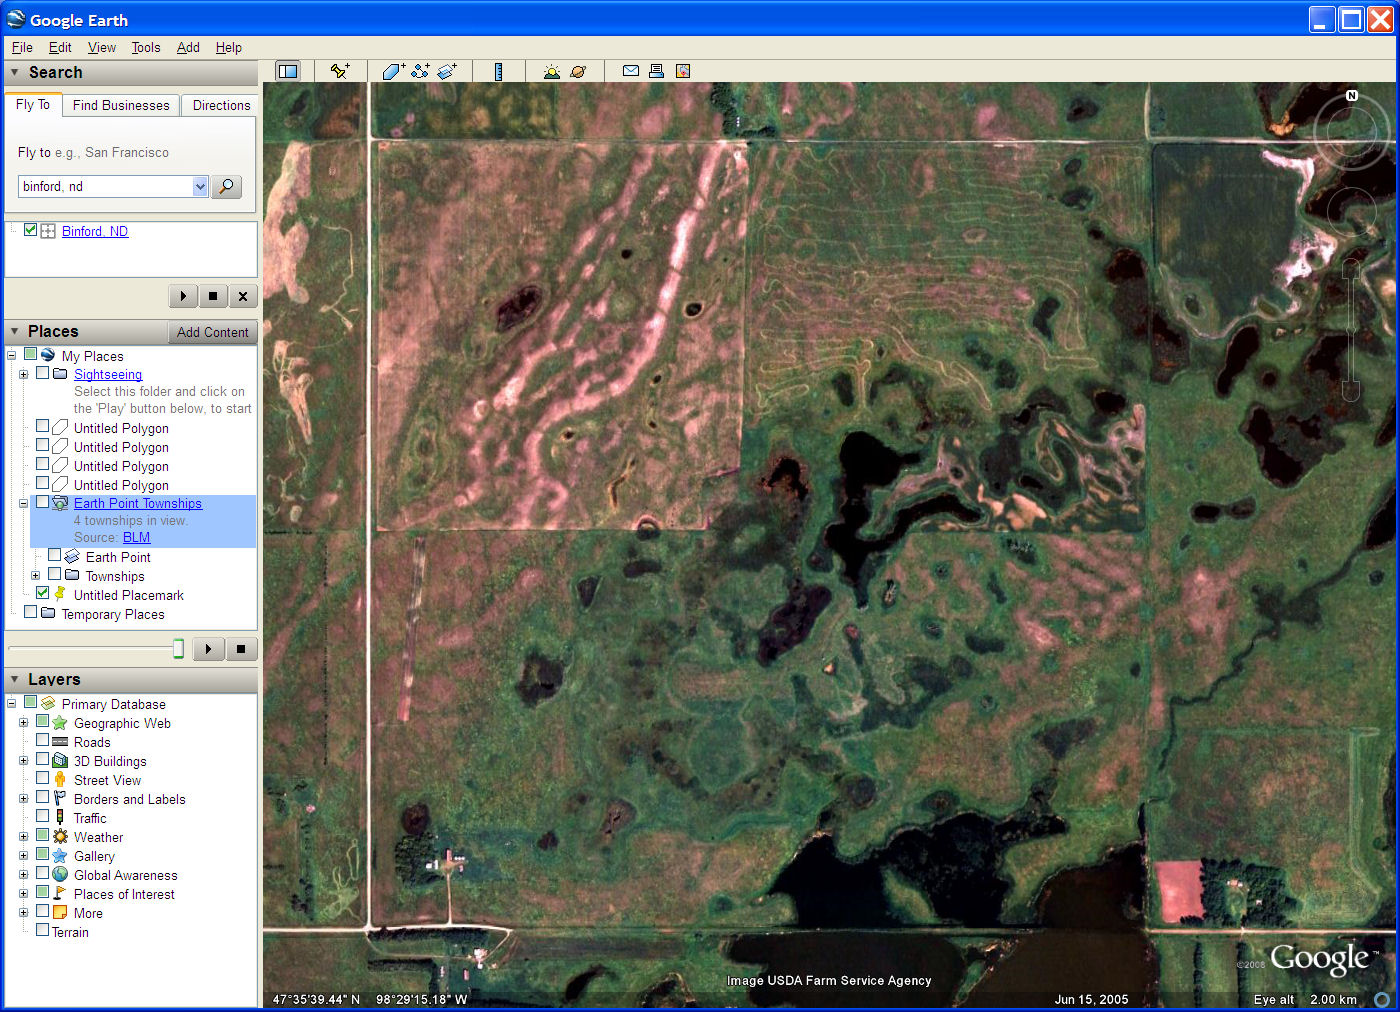The height and width of the screenshot is (1012, 1400).
Task: Click the Email envelope icon
Action: [x=631, y=71]
